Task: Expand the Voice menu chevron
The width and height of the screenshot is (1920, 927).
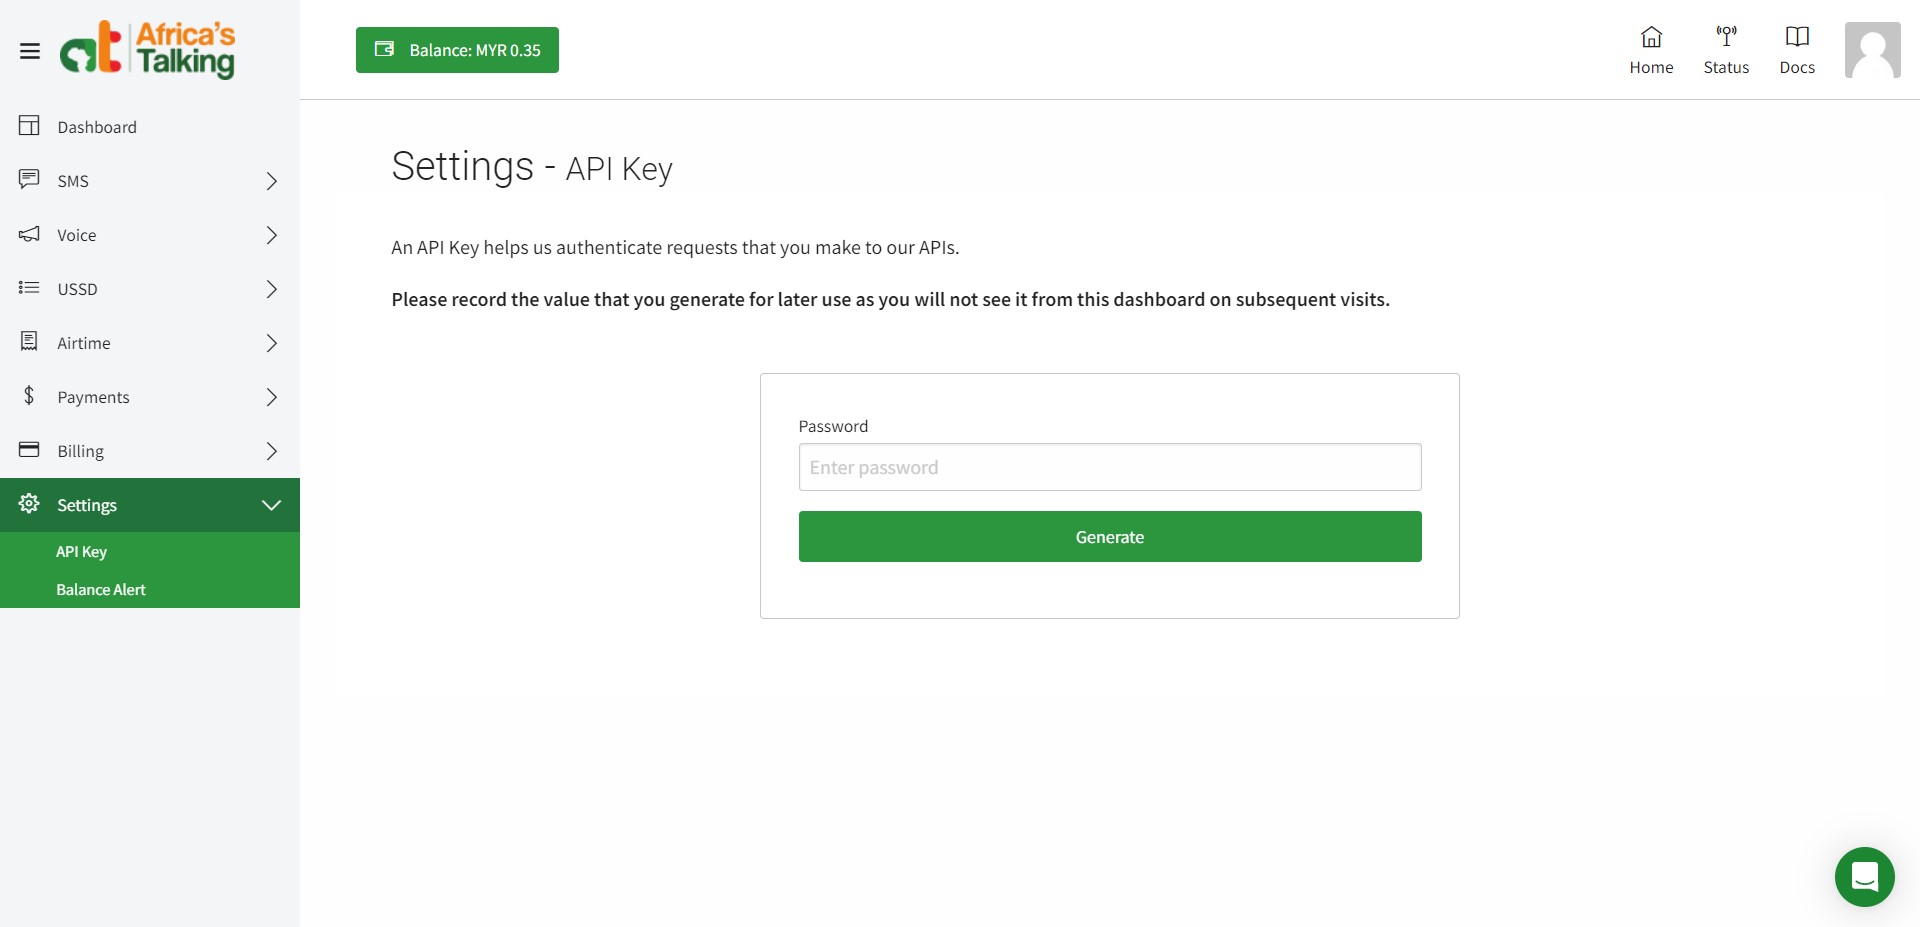Action: (x=271, y=235)
